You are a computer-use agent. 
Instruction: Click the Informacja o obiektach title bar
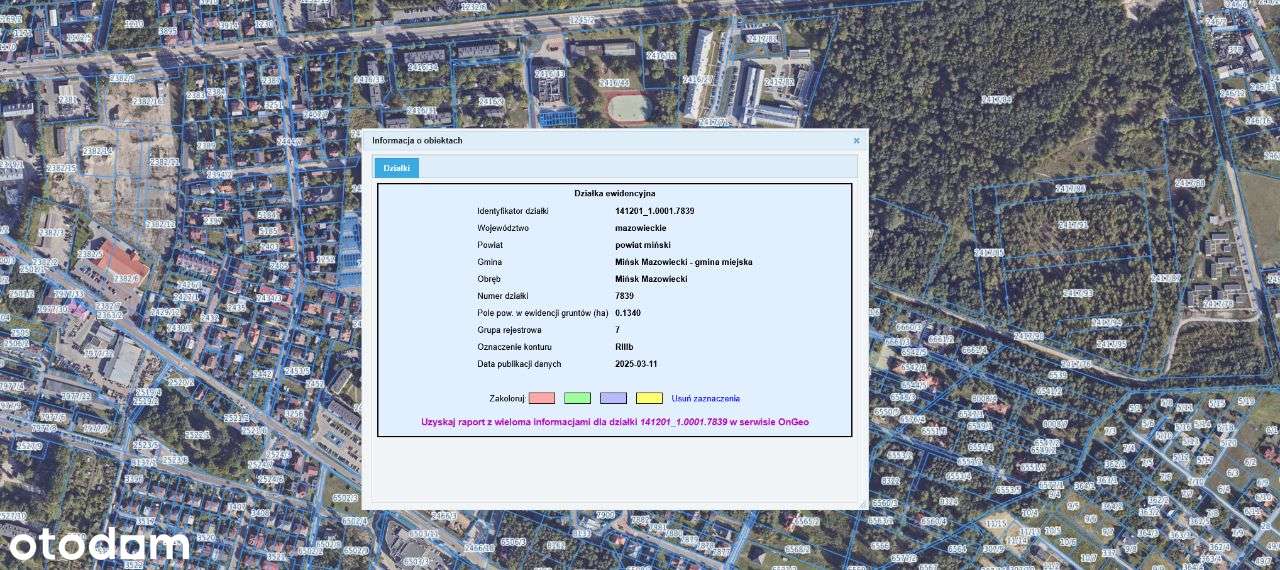click(x=615, y=141)
